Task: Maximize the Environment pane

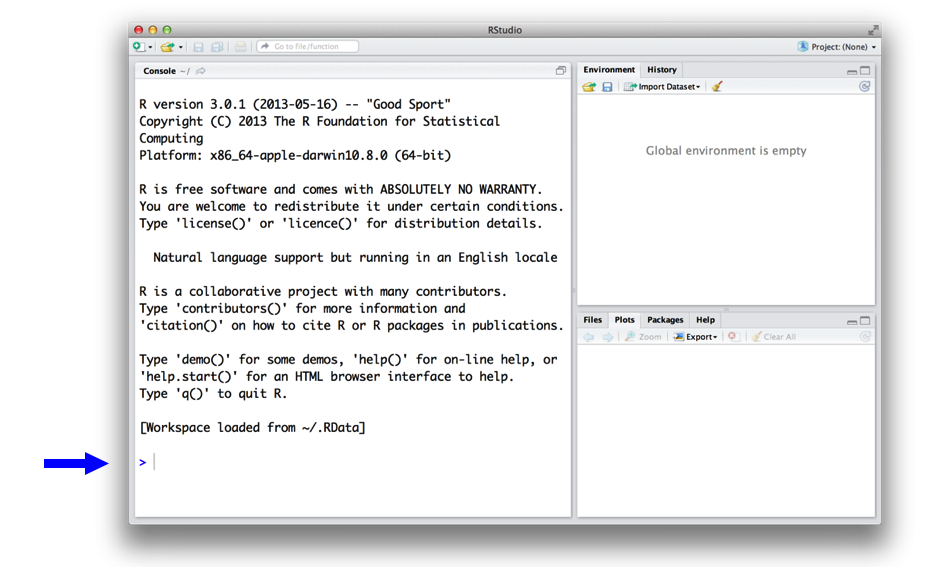Action: [x=866, y=71]
